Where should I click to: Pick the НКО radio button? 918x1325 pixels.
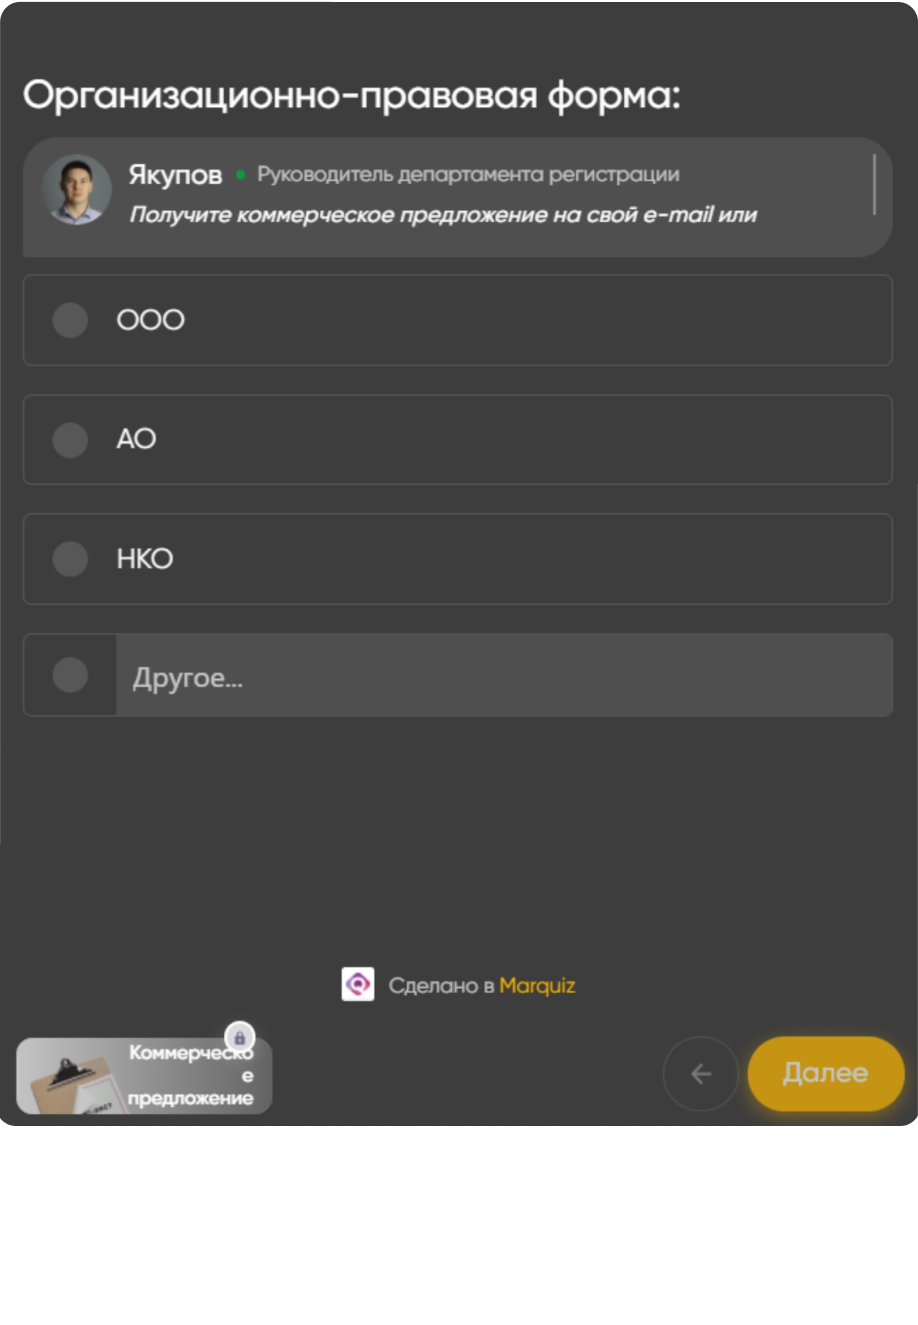tap(70, 558)
